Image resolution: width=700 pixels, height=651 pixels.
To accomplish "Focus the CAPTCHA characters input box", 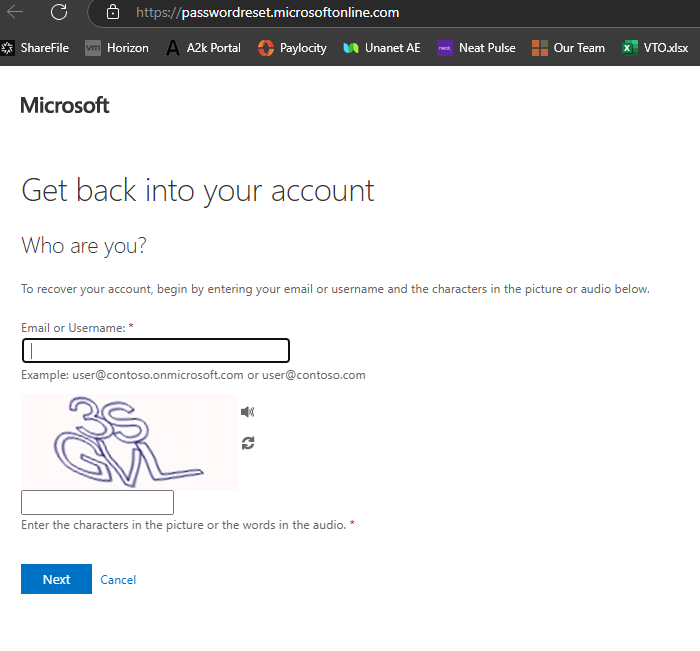I will (97, 502).
